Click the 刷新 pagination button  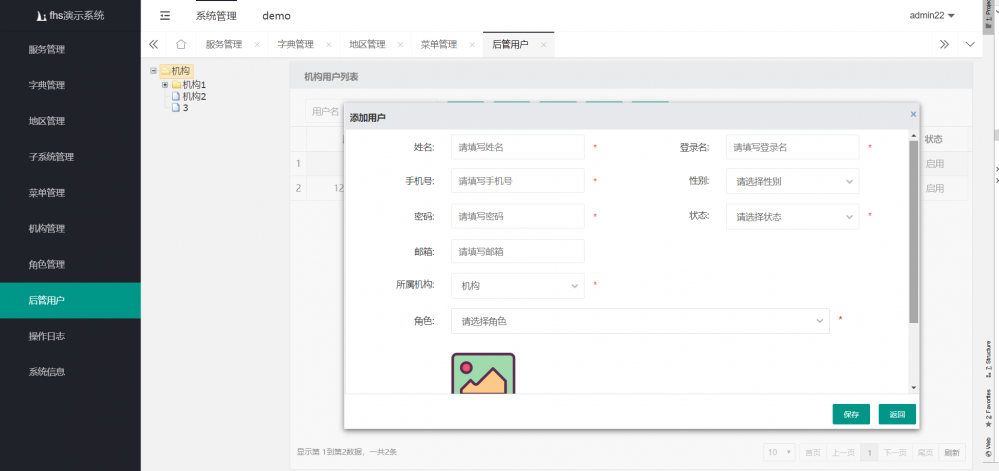coord(952,453)
